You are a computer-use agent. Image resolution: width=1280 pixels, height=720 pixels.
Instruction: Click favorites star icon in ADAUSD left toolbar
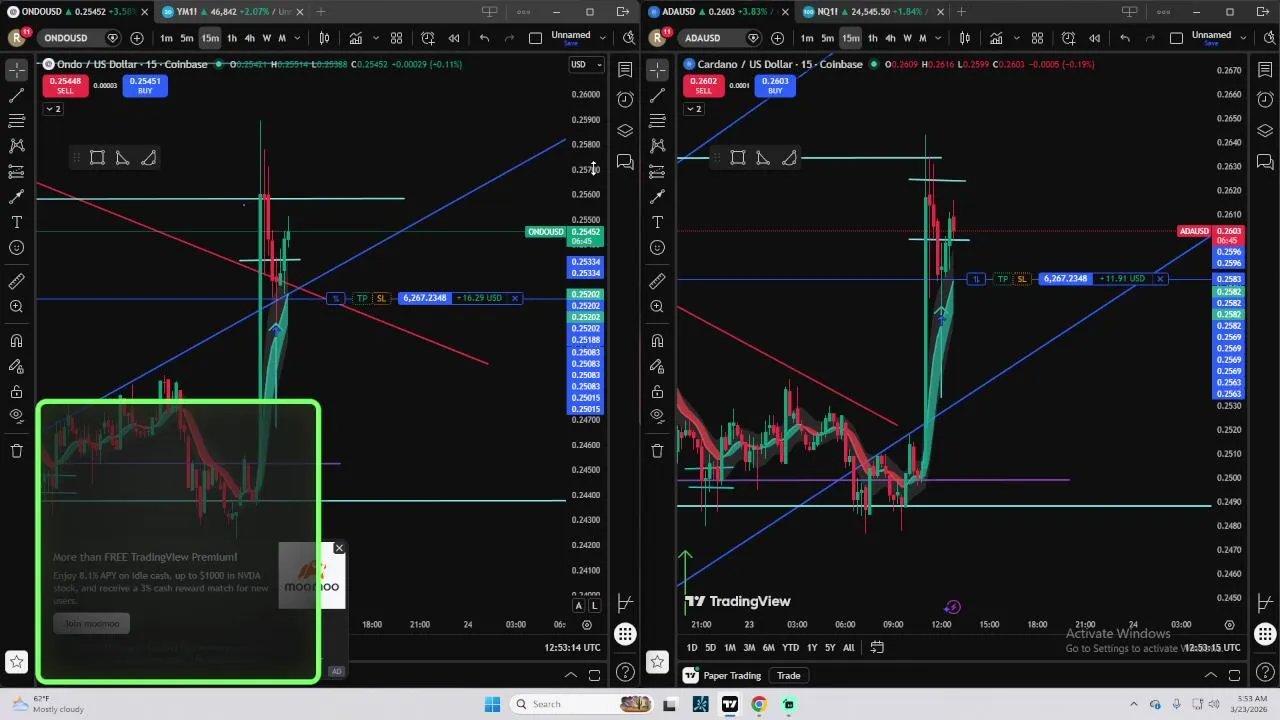click(657, 661)
